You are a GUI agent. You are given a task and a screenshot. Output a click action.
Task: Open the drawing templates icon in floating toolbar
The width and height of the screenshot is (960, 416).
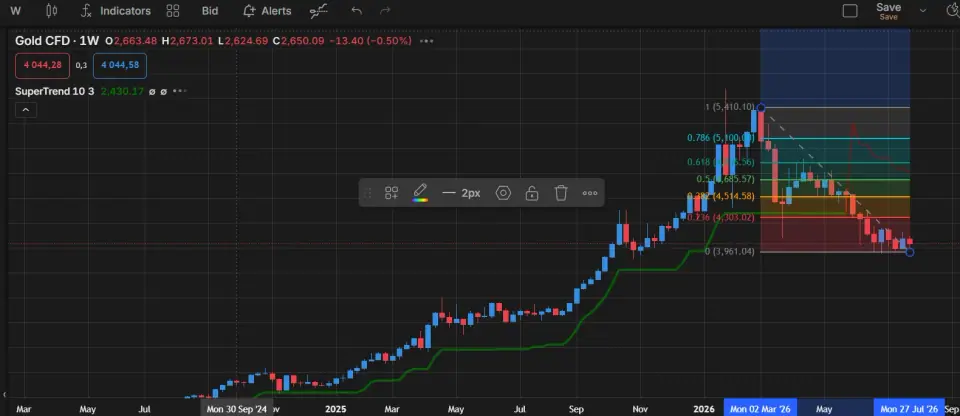(391, 194)
